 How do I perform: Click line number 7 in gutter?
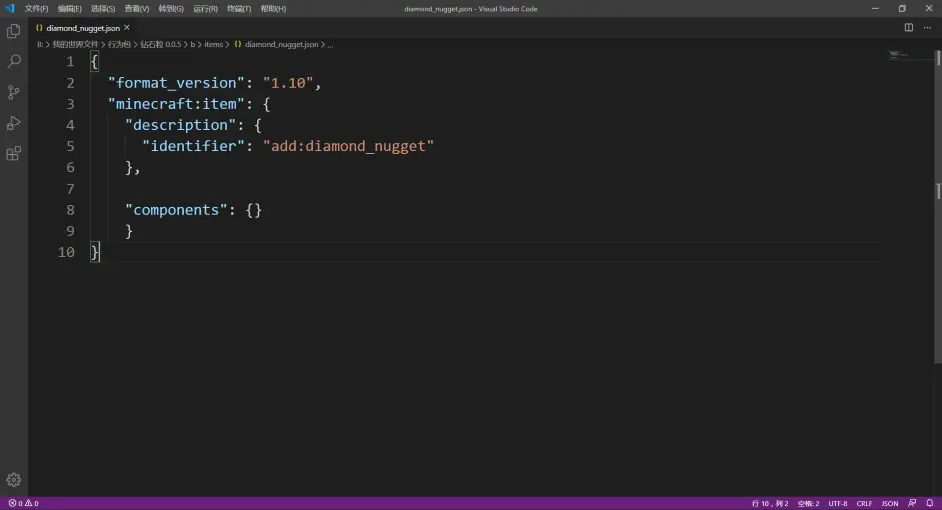(70, 189)
